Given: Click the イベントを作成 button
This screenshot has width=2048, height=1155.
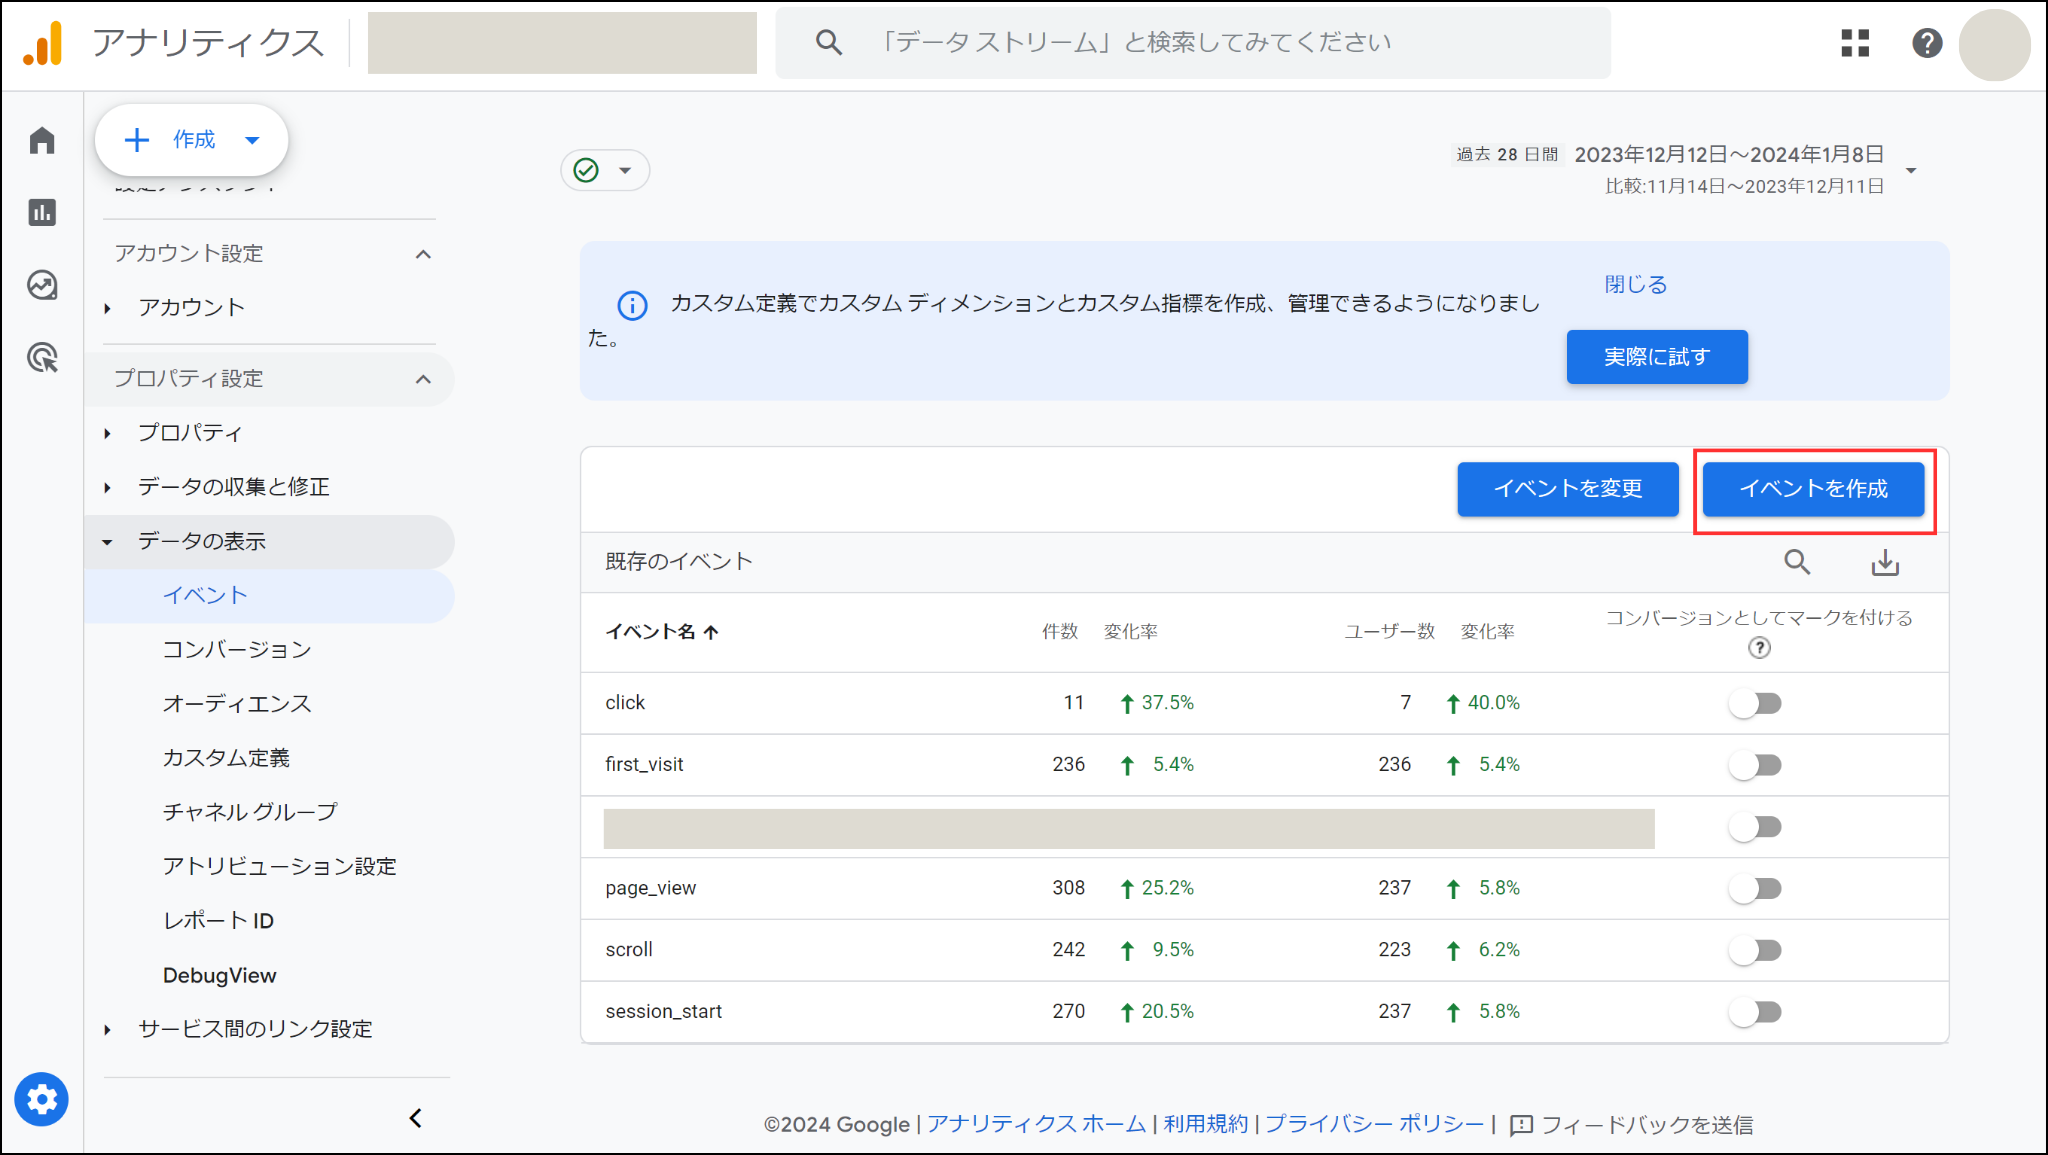Looking at the screenshot, I should 1813,489.
